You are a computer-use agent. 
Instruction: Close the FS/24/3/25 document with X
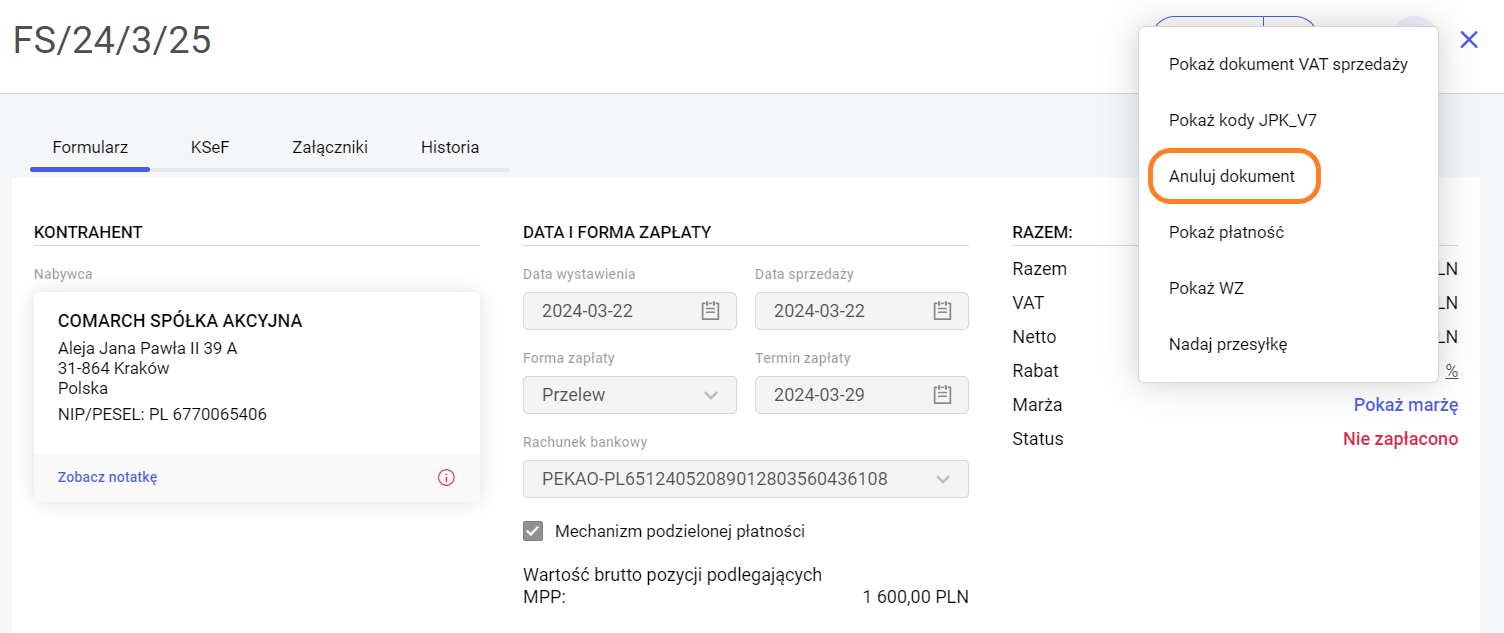(x=1469, y=40)
